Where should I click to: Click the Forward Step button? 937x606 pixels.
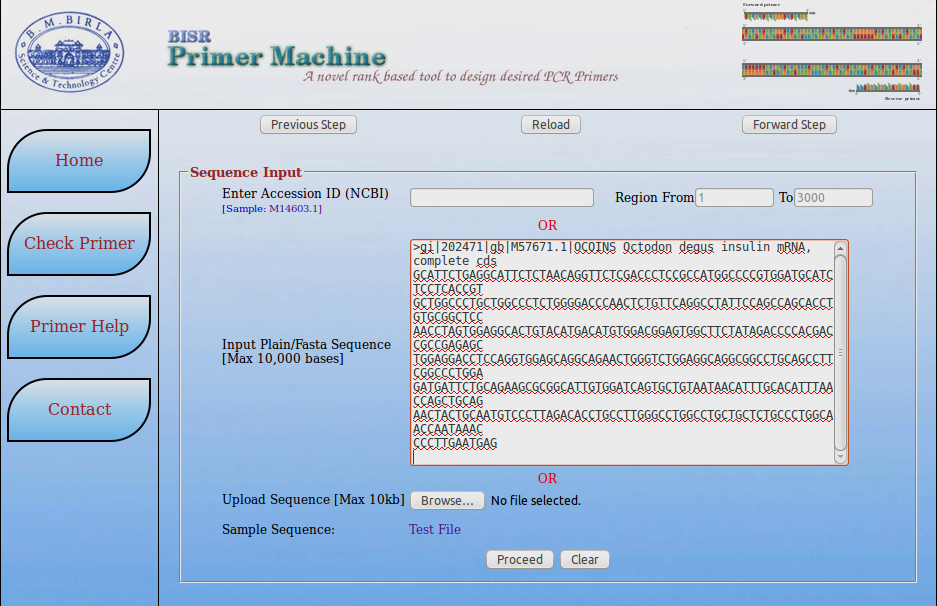coord(789,124)
